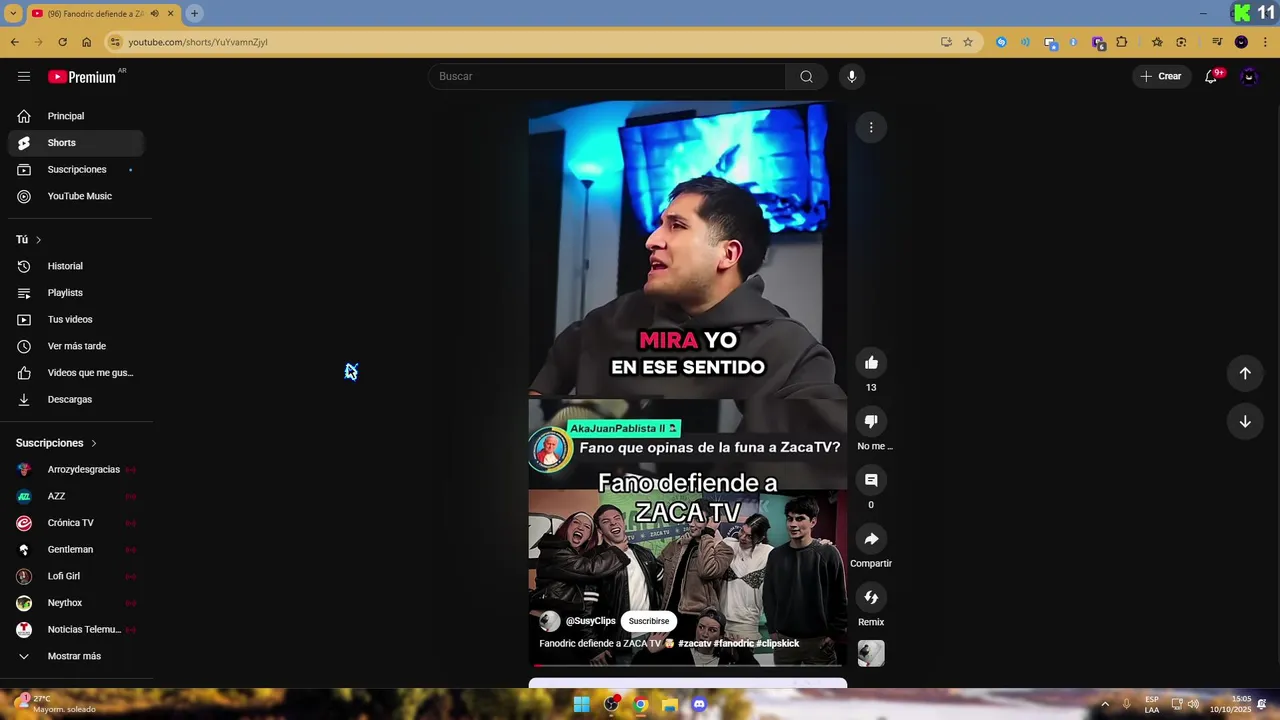Viewport: 1280px width, 720px height.
Task: Go to next short with down arrow
Action: tap(1245, 421)
